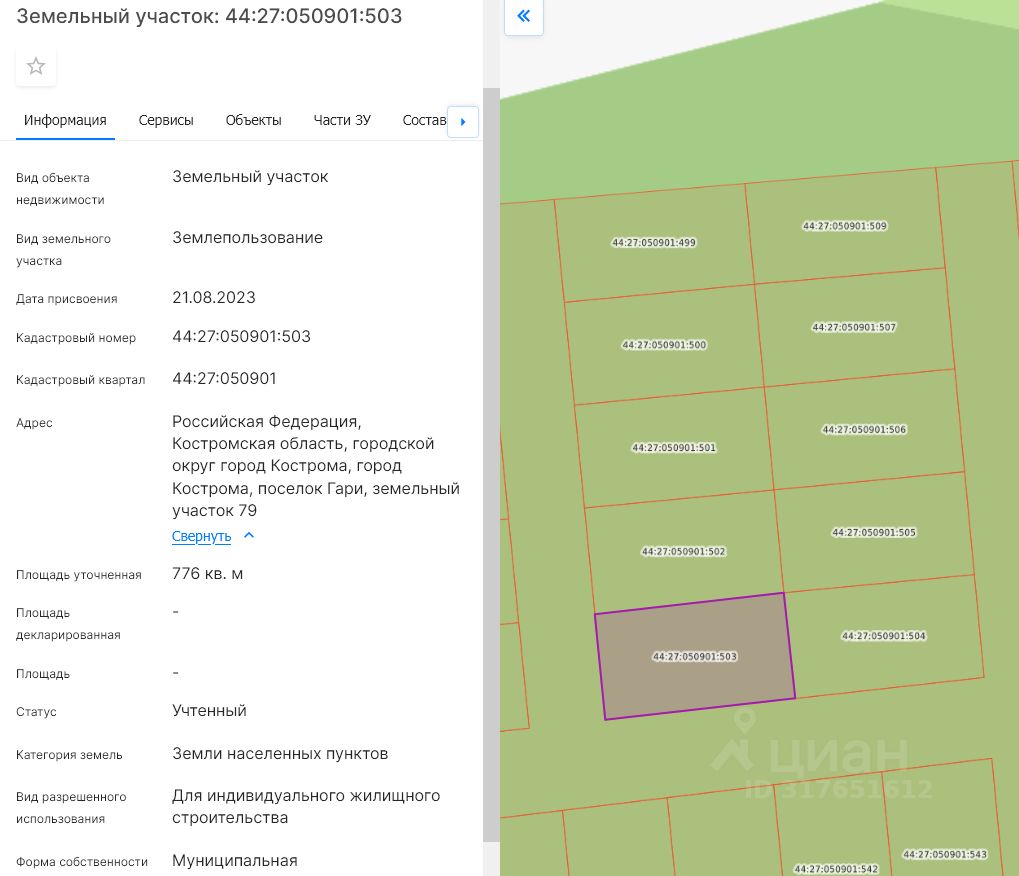Click label Площадь декларированная
The height and width of the screenshot is (876, 1019).
click(68, 624)
